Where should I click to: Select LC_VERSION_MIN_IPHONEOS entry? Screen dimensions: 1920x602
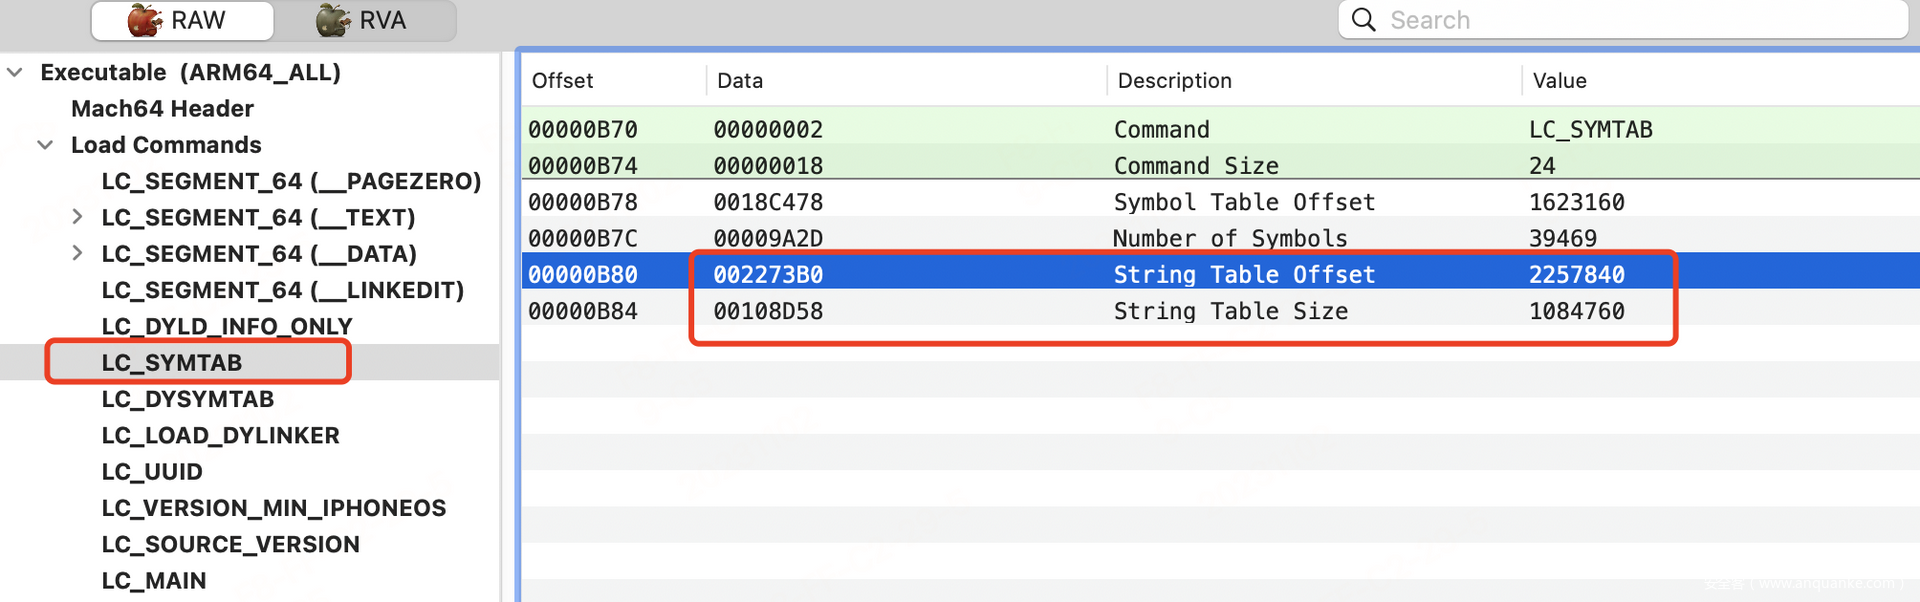(273, 508)
